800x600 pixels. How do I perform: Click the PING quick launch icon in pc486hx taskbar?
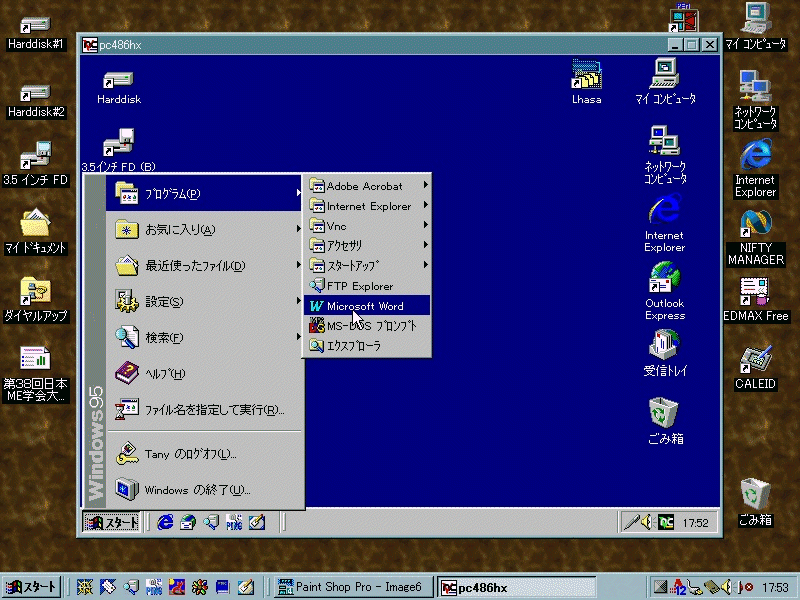pyautogui.click(x=234, y=522)
